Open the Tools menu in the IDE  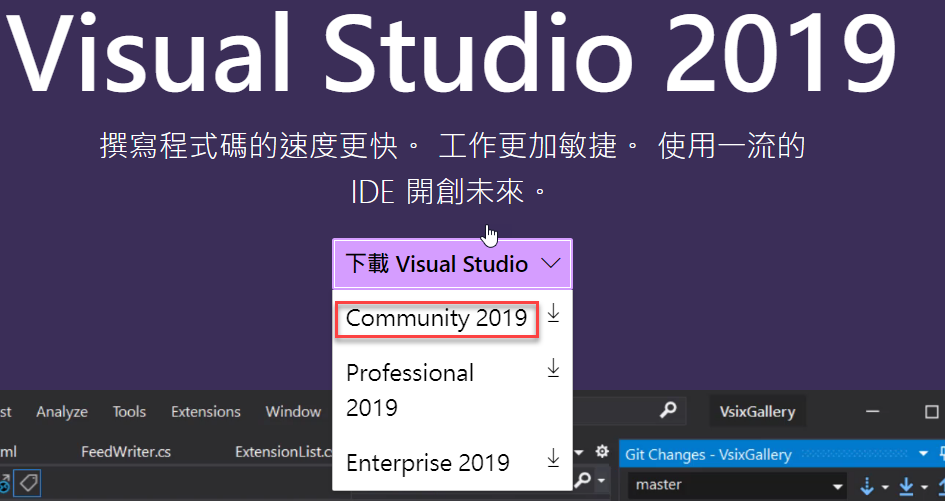[129, 412]
